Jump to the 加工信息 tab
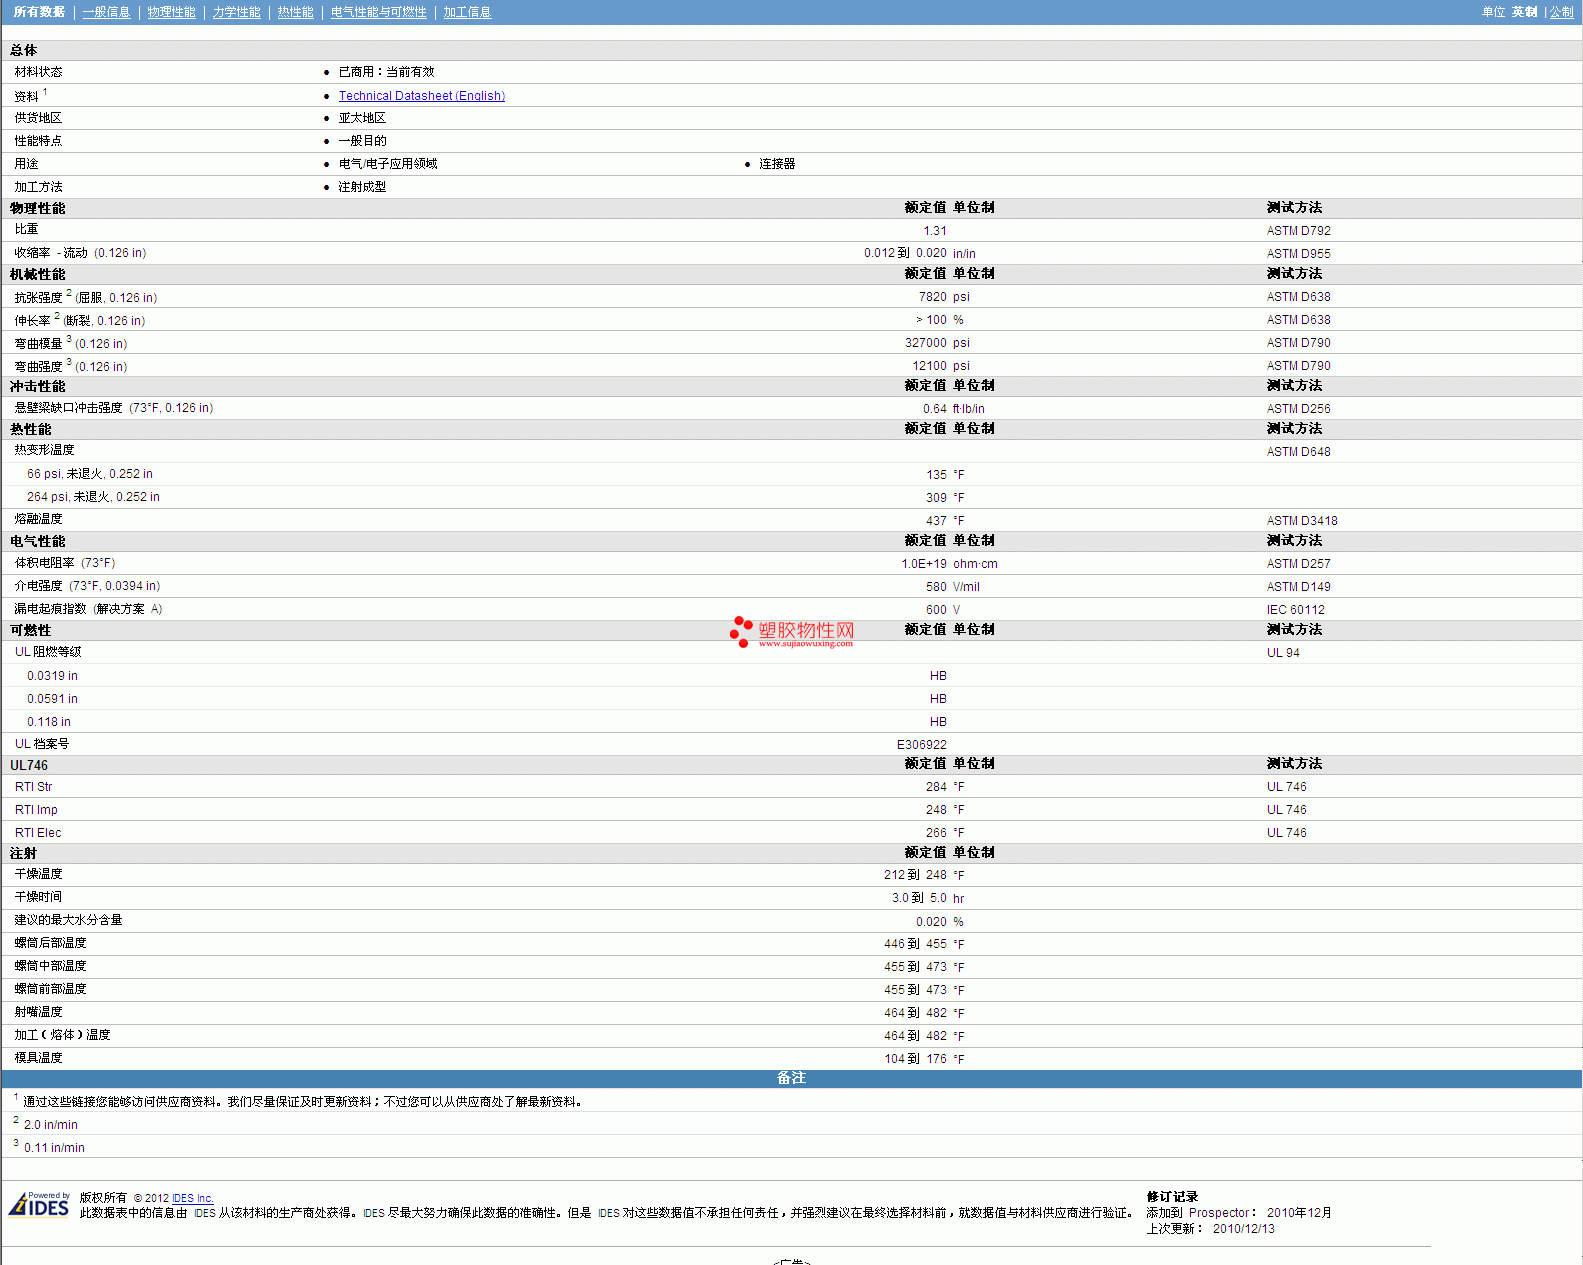This screenshot has width=1583, height=1265. coord(467,12)
